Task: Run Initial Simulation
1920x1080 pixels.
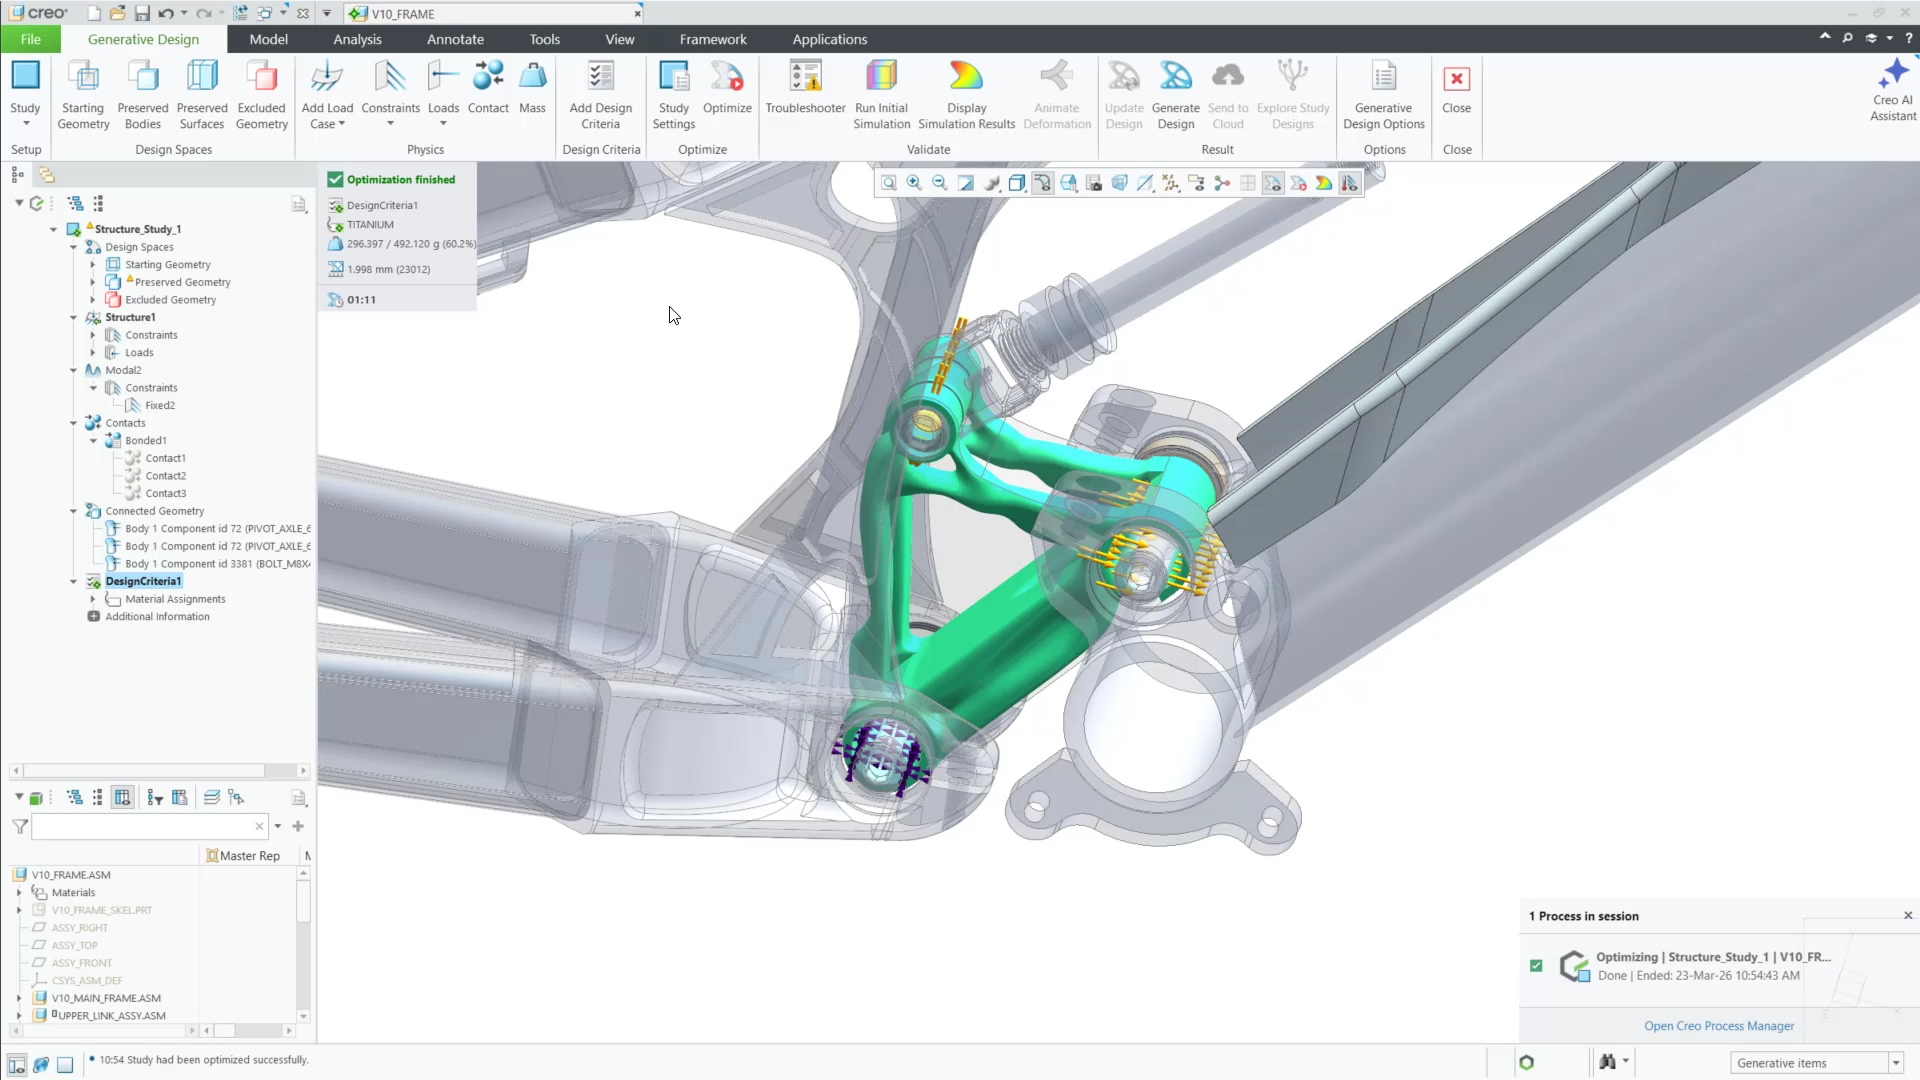Action: click(881, 95)
